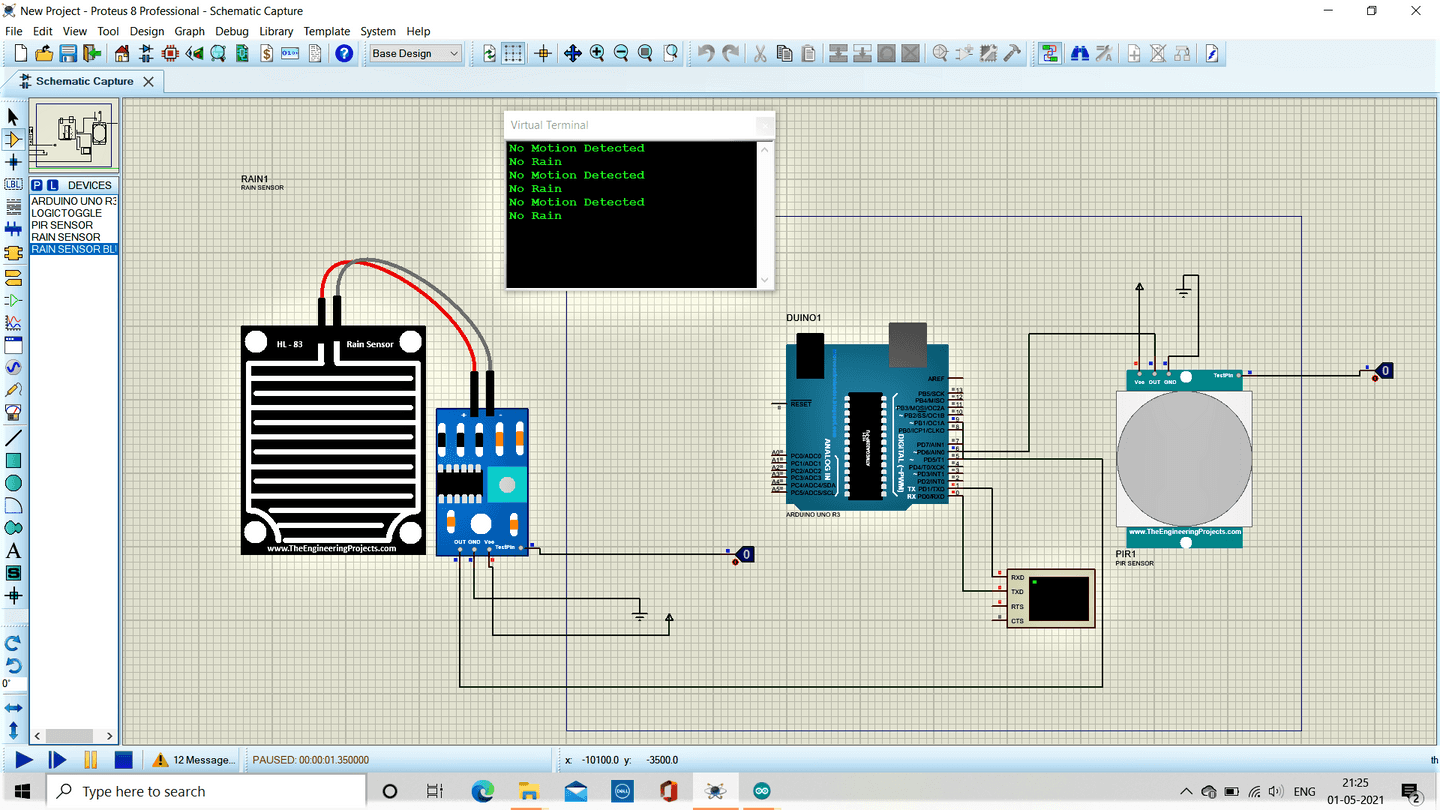
Task: Open the Graph menu
Action: [x=190, y=31]
